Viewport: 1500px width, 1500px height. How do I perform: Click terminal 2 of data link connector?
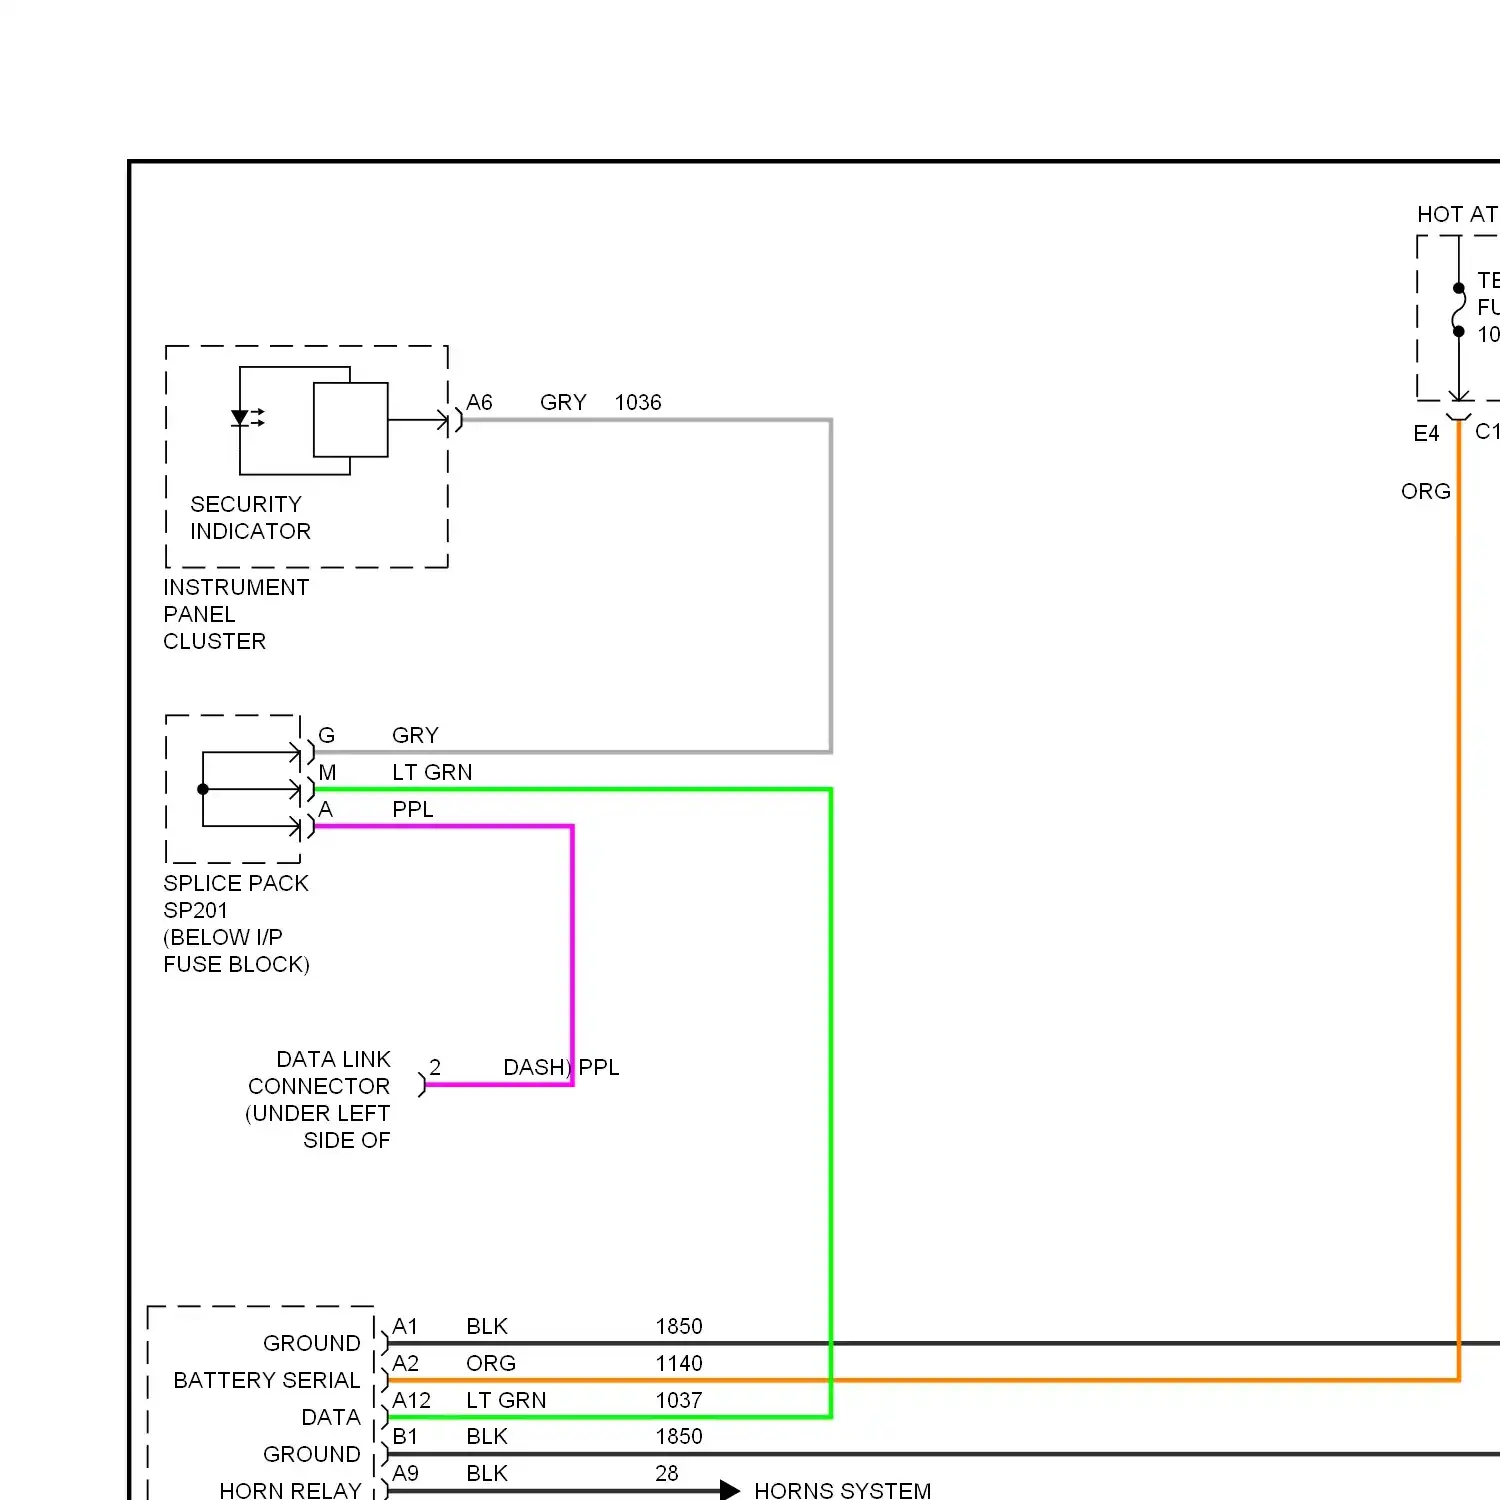[435, 1067]
